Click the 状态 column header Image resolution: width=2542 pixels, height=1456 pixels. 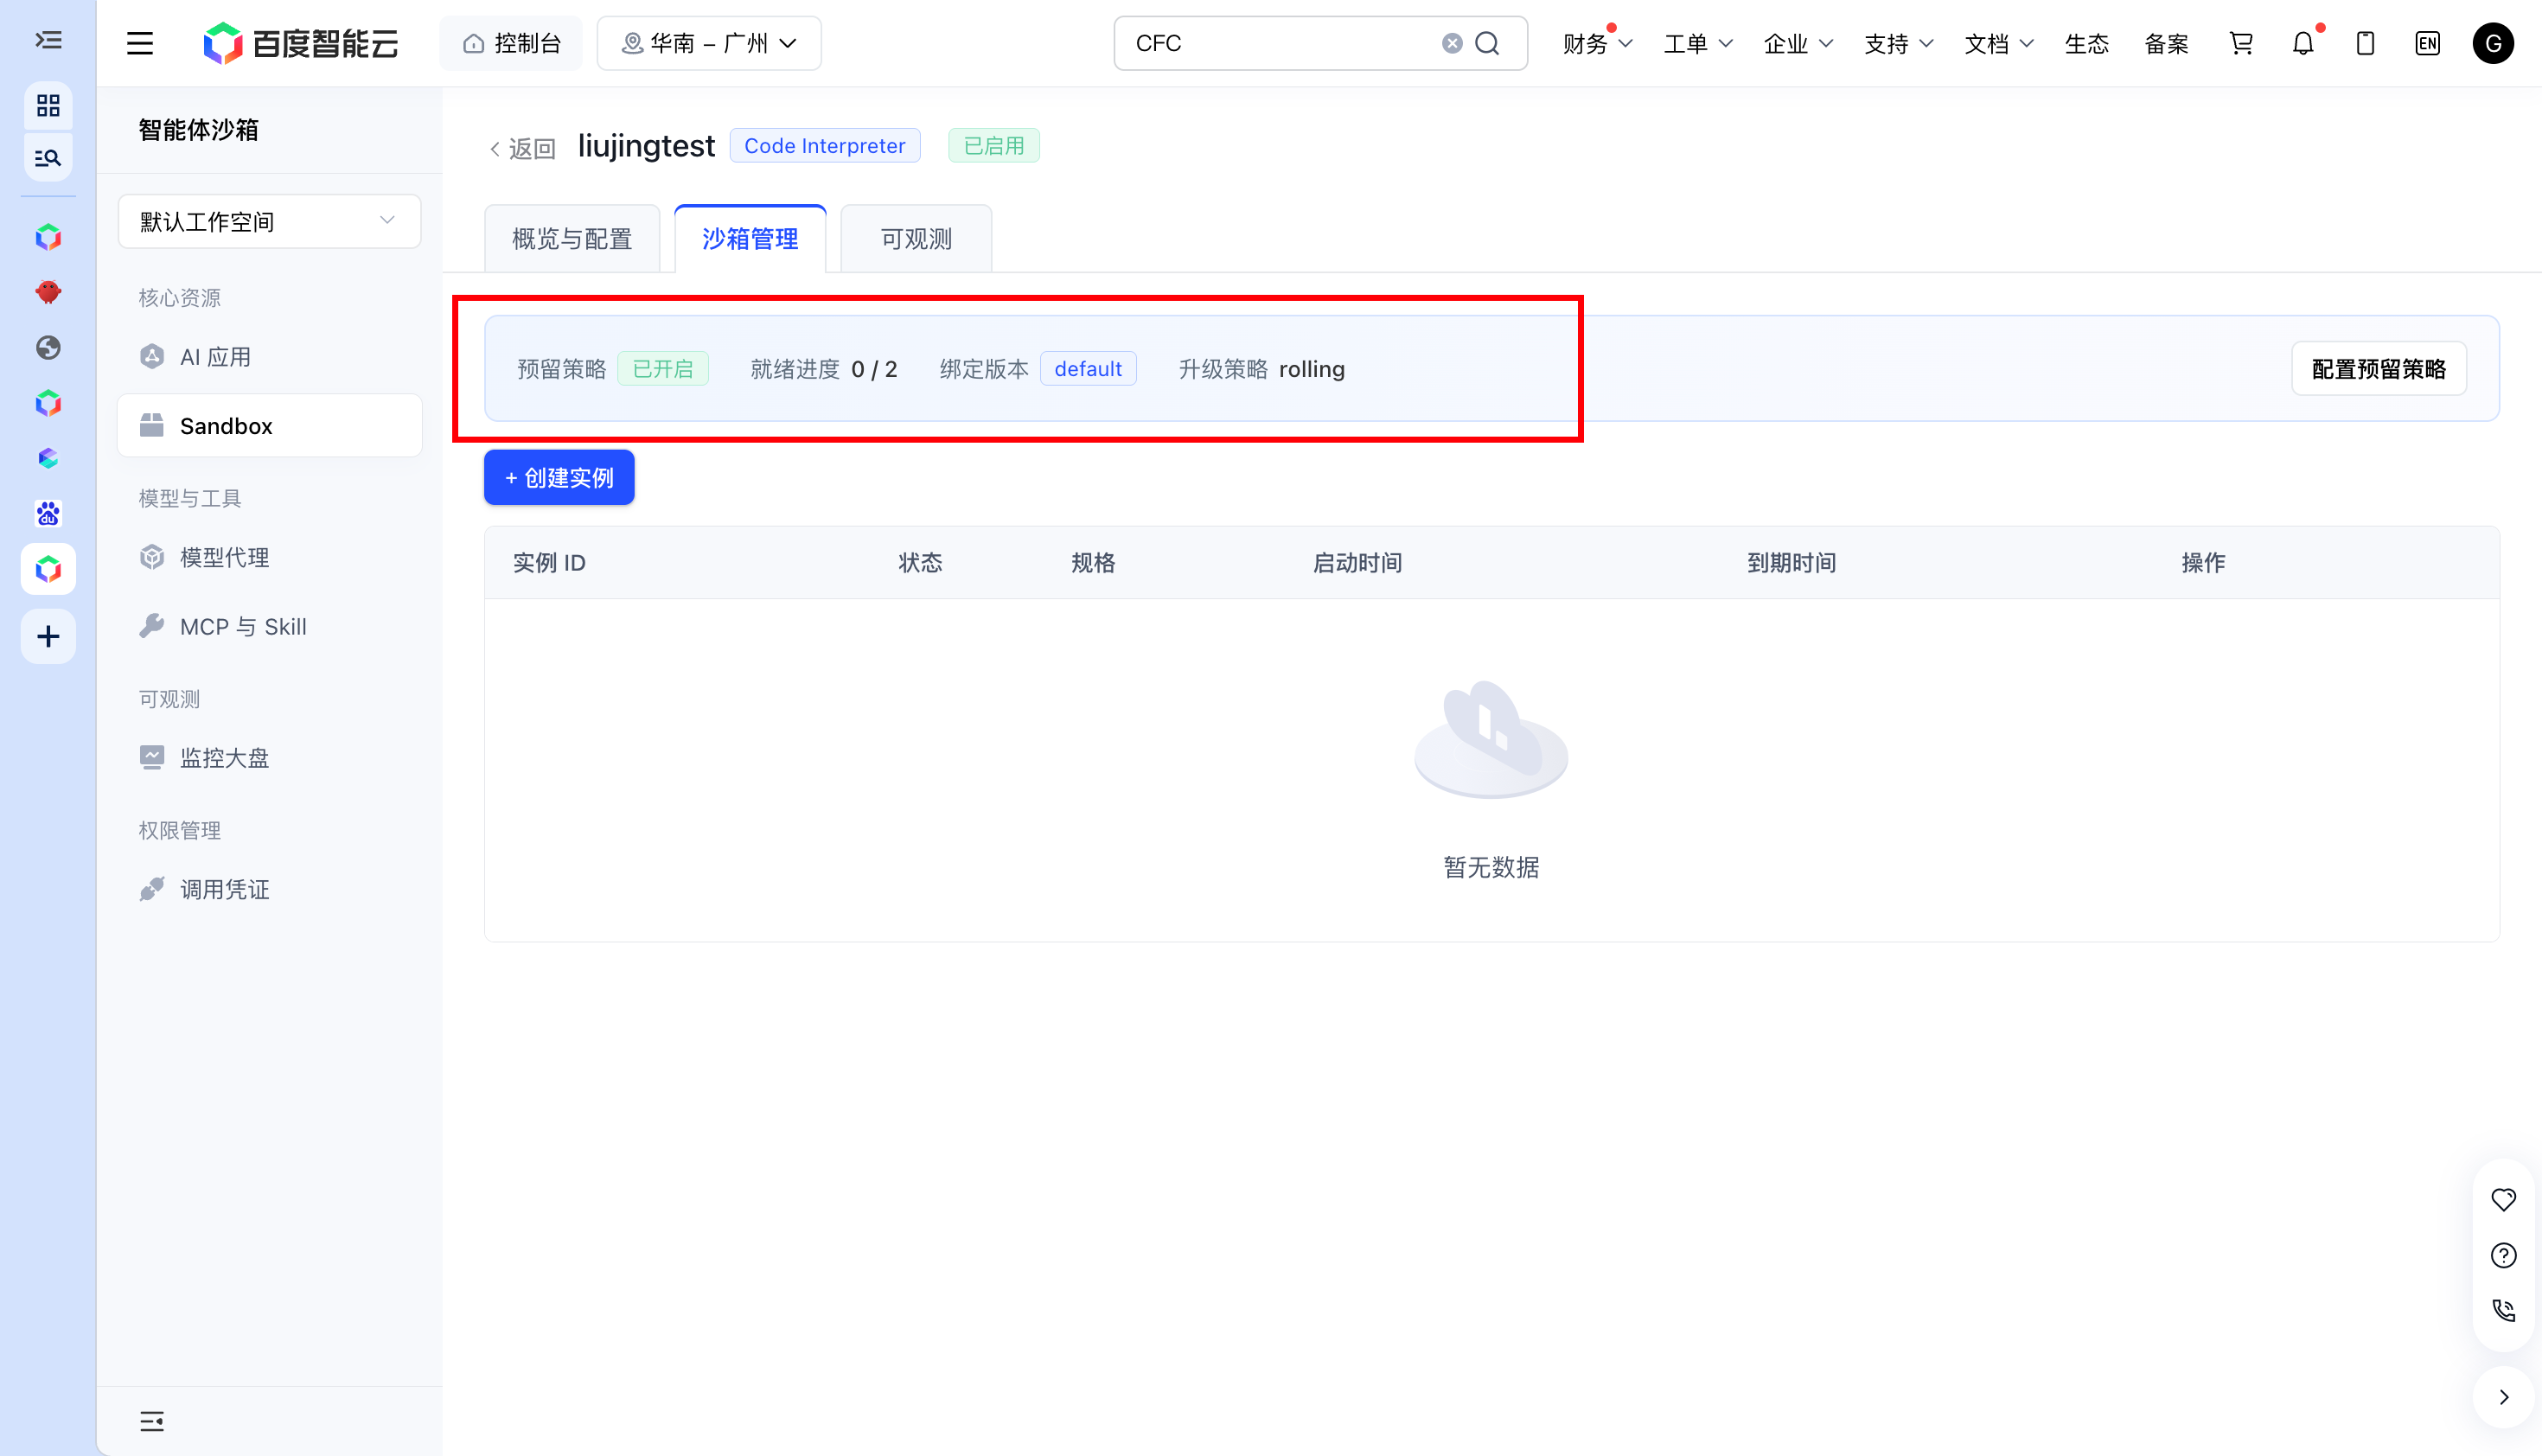click(x=921, y=563)
